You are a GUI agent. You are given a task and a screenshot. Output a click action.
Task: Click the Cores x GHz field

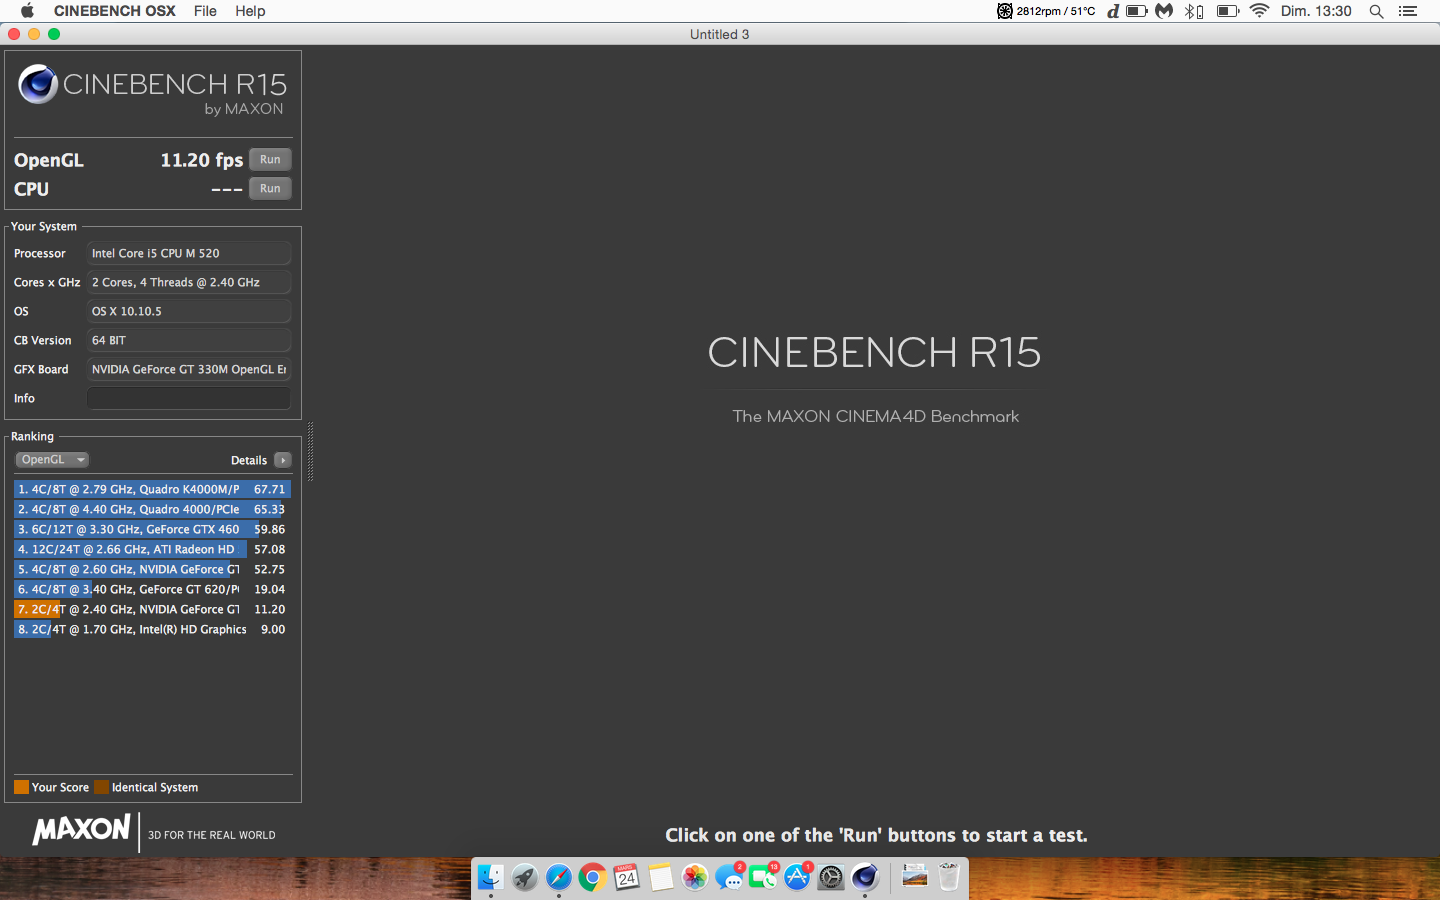tap(189, 283)
